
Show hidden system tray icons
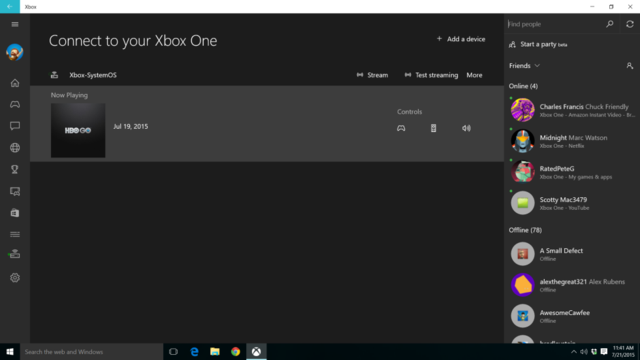click(573, 352)
